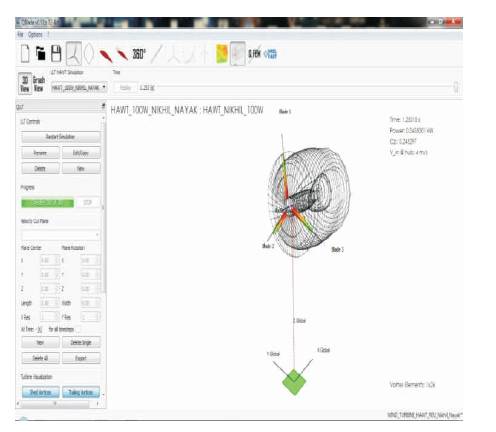Click Delete in the LLT Controls

click(x=40, y=168)
